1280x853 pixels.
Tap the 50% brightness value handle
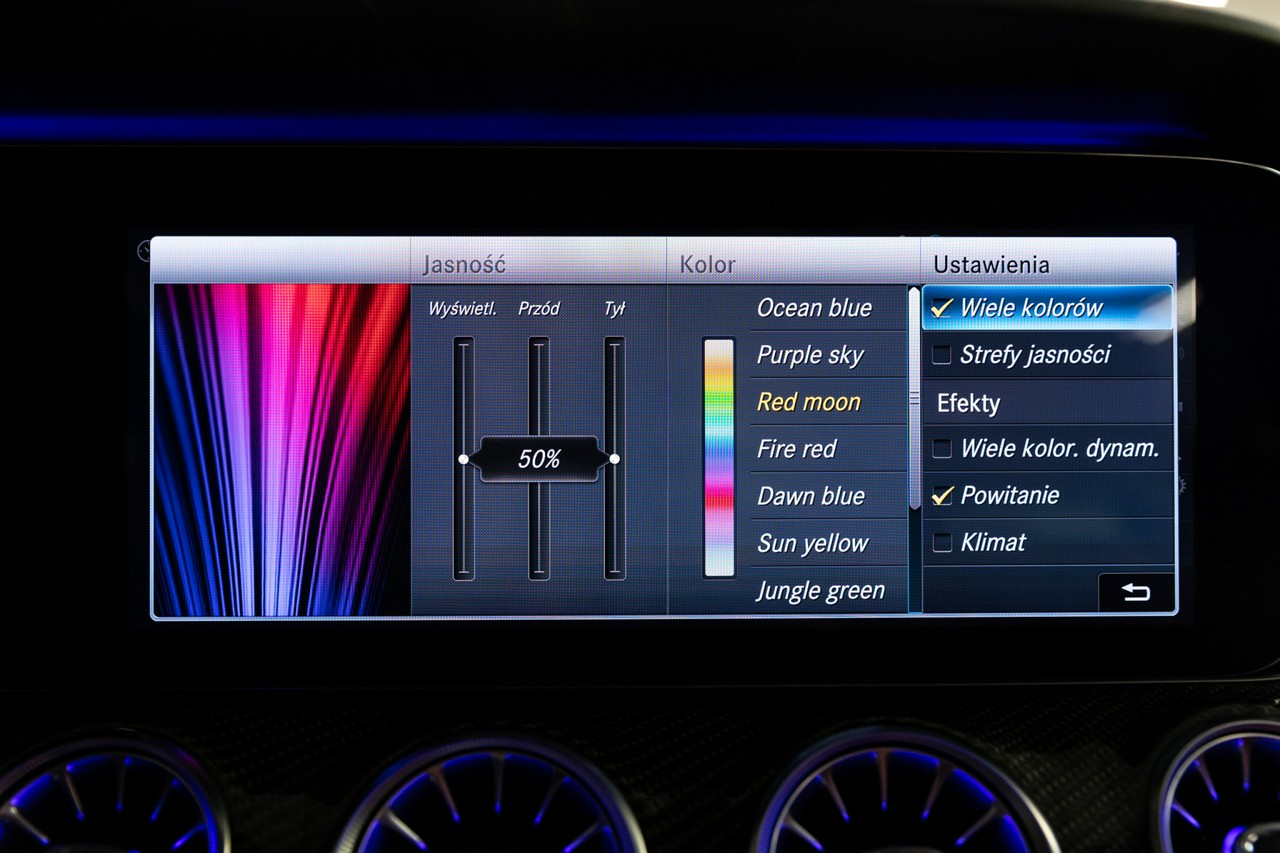pyautogui.click(x=539, y=459)
